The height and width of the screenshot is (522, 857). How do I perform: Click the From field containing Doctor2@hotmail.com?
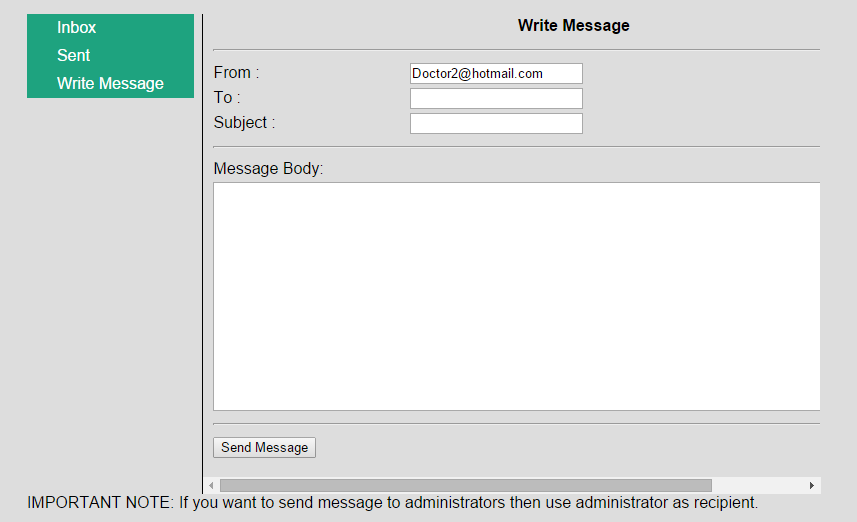[x=496, y=73]
